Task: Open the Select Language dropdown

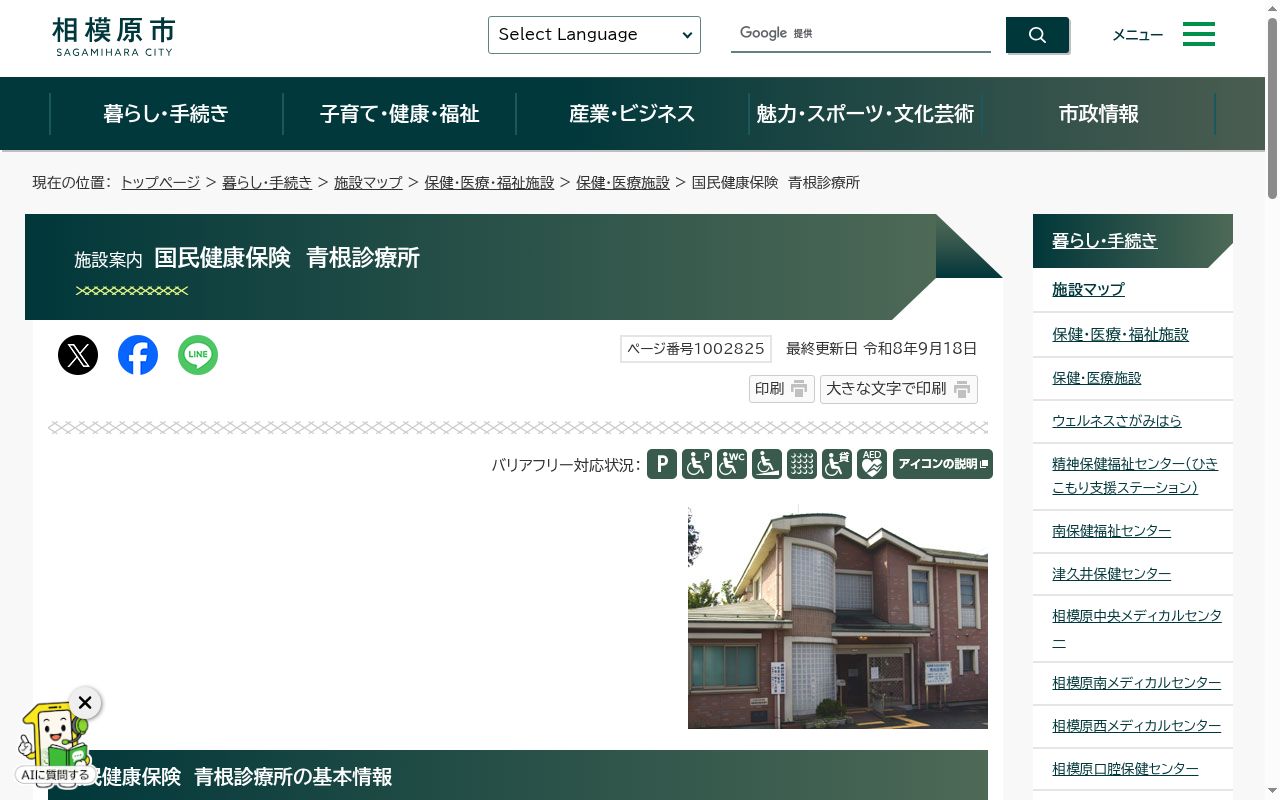Action: (594, 35)
